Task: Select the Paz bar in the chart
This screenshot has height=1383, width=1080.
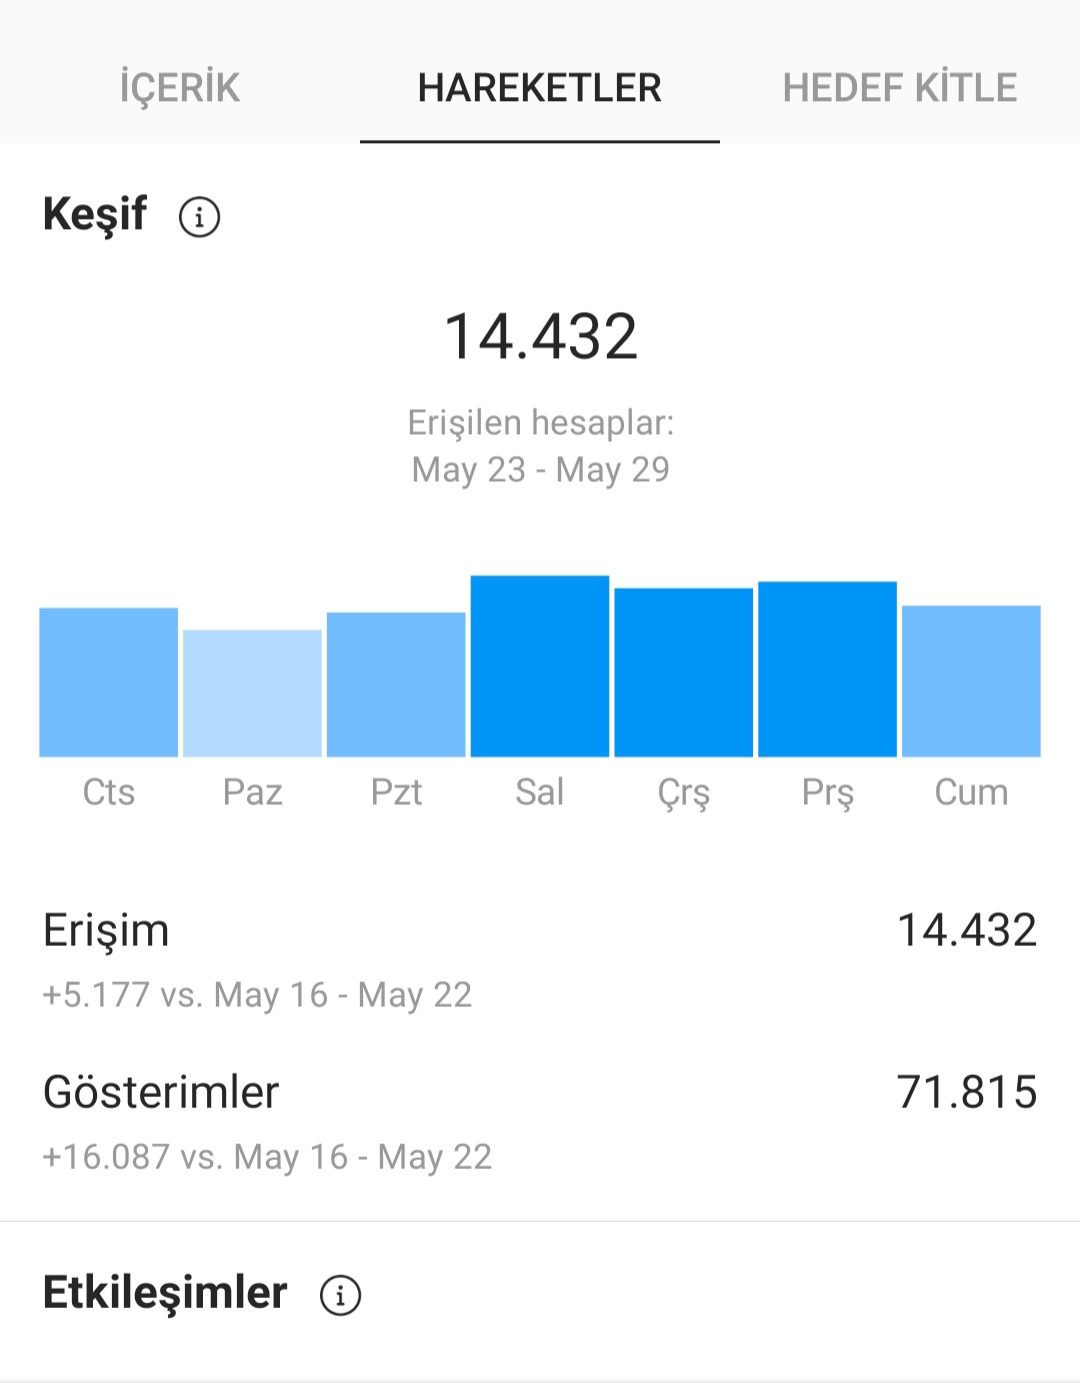Action: [253, 693]
